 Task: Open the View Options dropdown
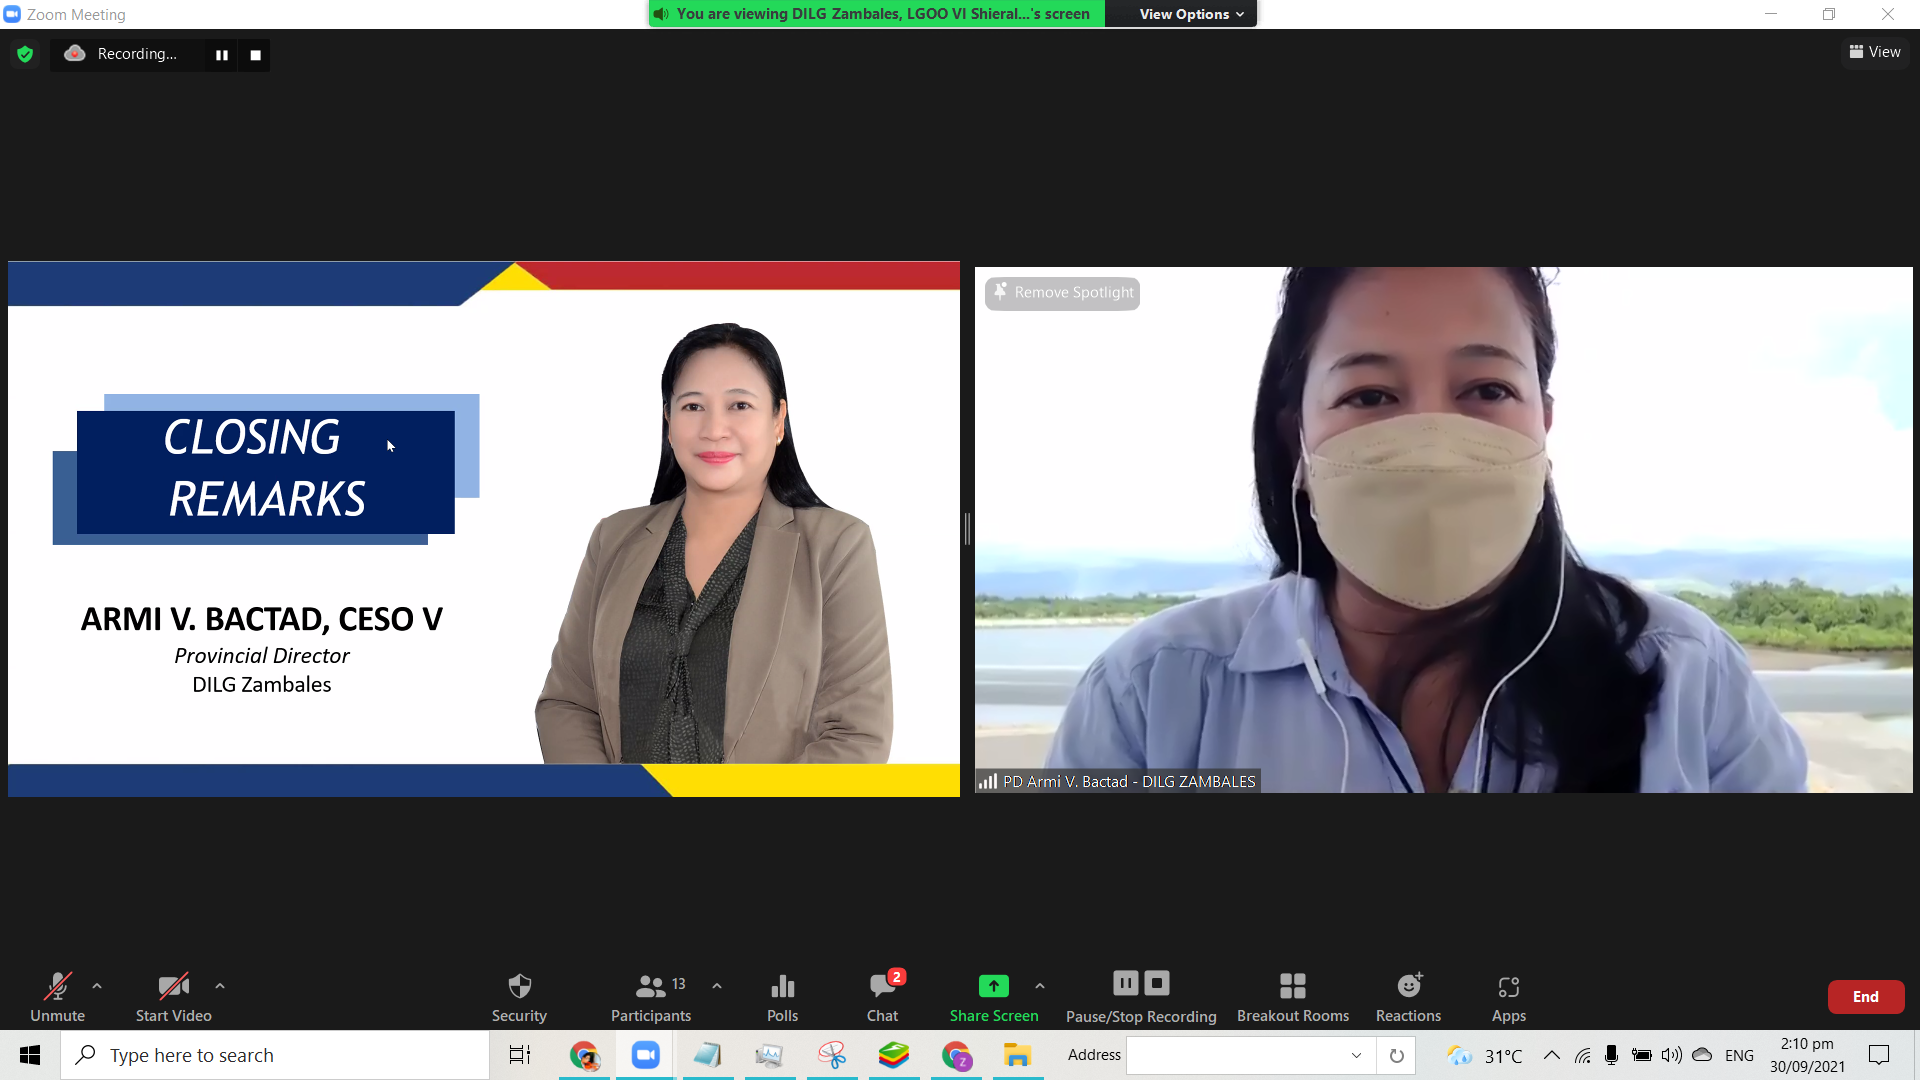pos(1192,14)
